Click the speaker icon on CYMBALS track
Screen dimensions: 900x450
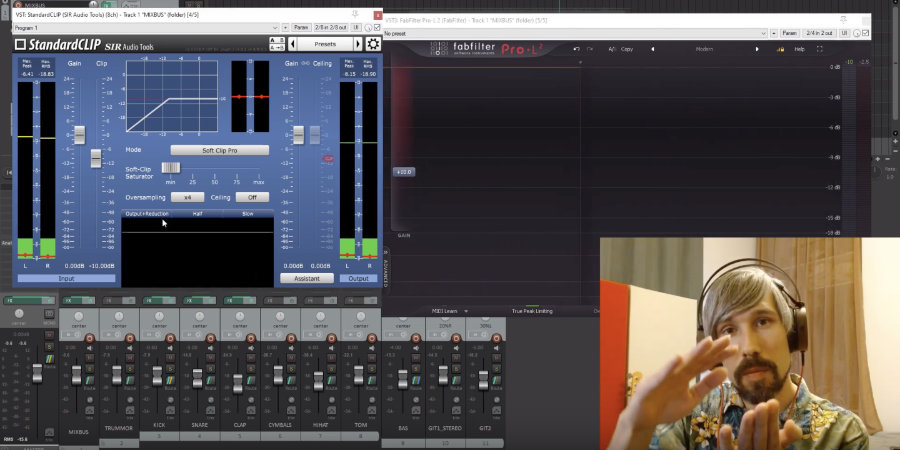click(290, 348)
